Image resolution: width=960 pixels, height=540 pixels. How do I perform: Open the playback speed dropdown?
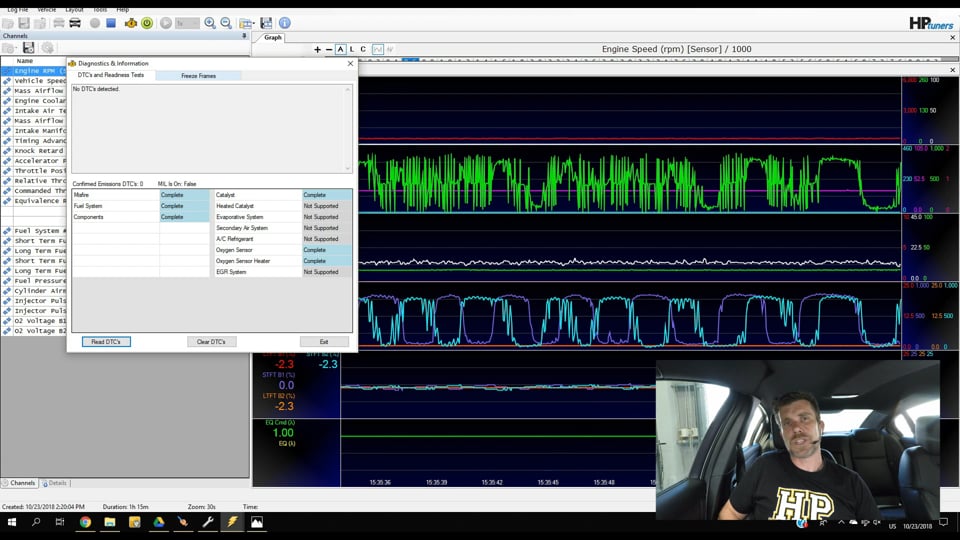(187, 23)
